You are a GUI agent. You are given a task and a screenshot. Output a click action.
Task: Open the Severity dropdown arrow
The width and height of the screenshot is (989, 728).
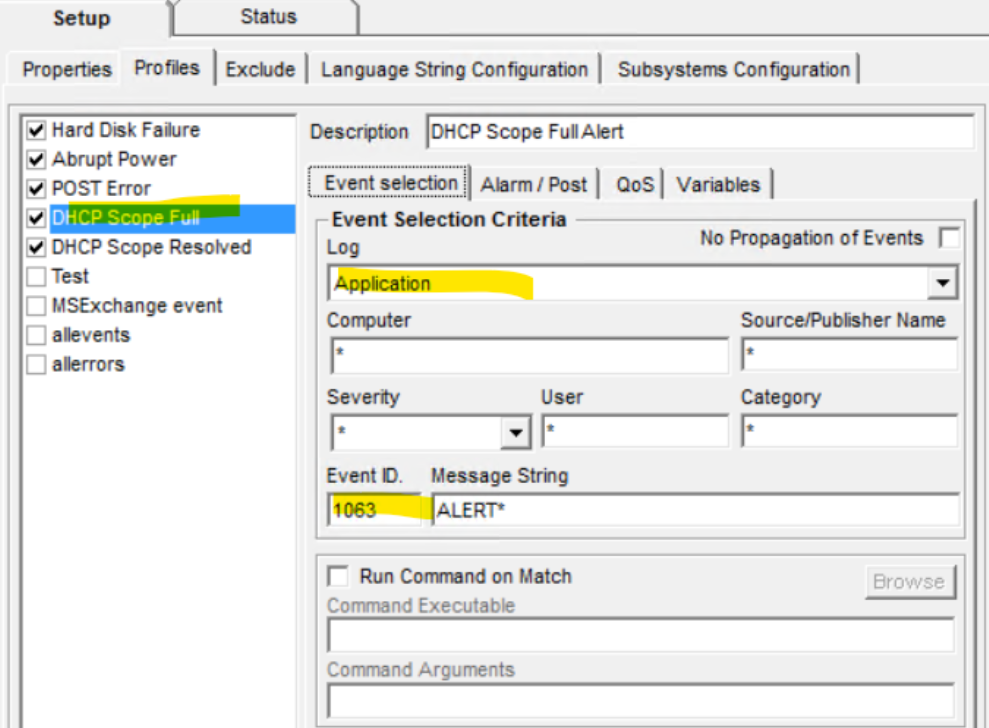pos(516,433)
